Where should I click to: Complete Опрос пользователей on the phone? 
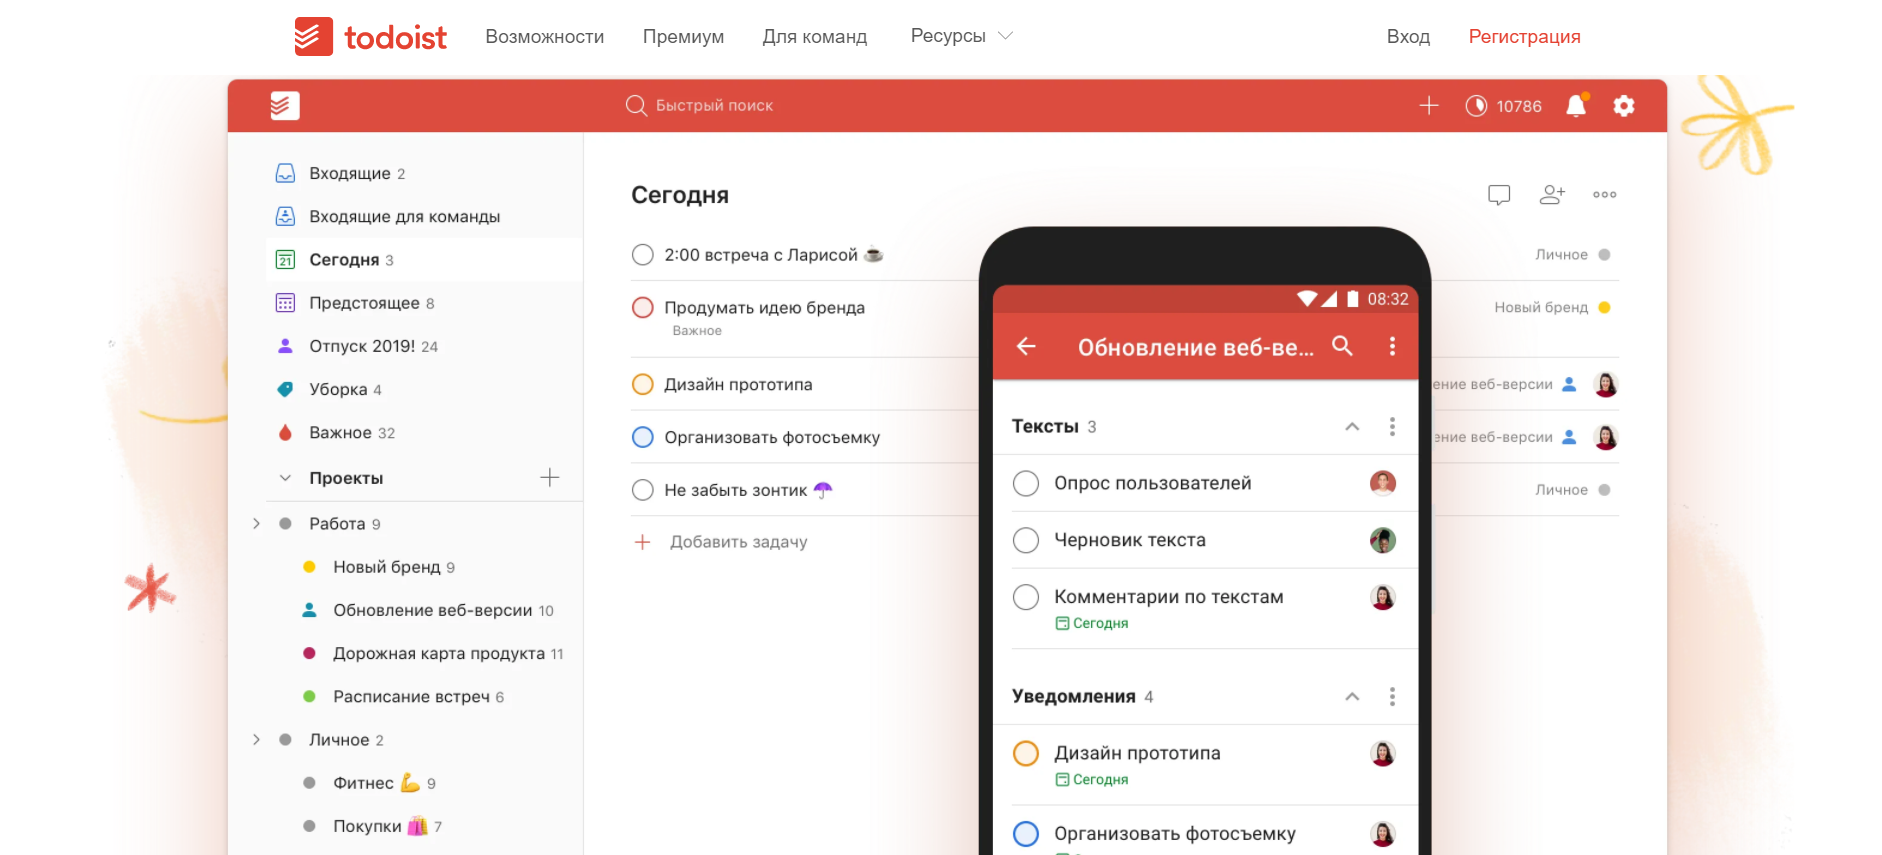pyautogui.click(x=1026, y=484)
